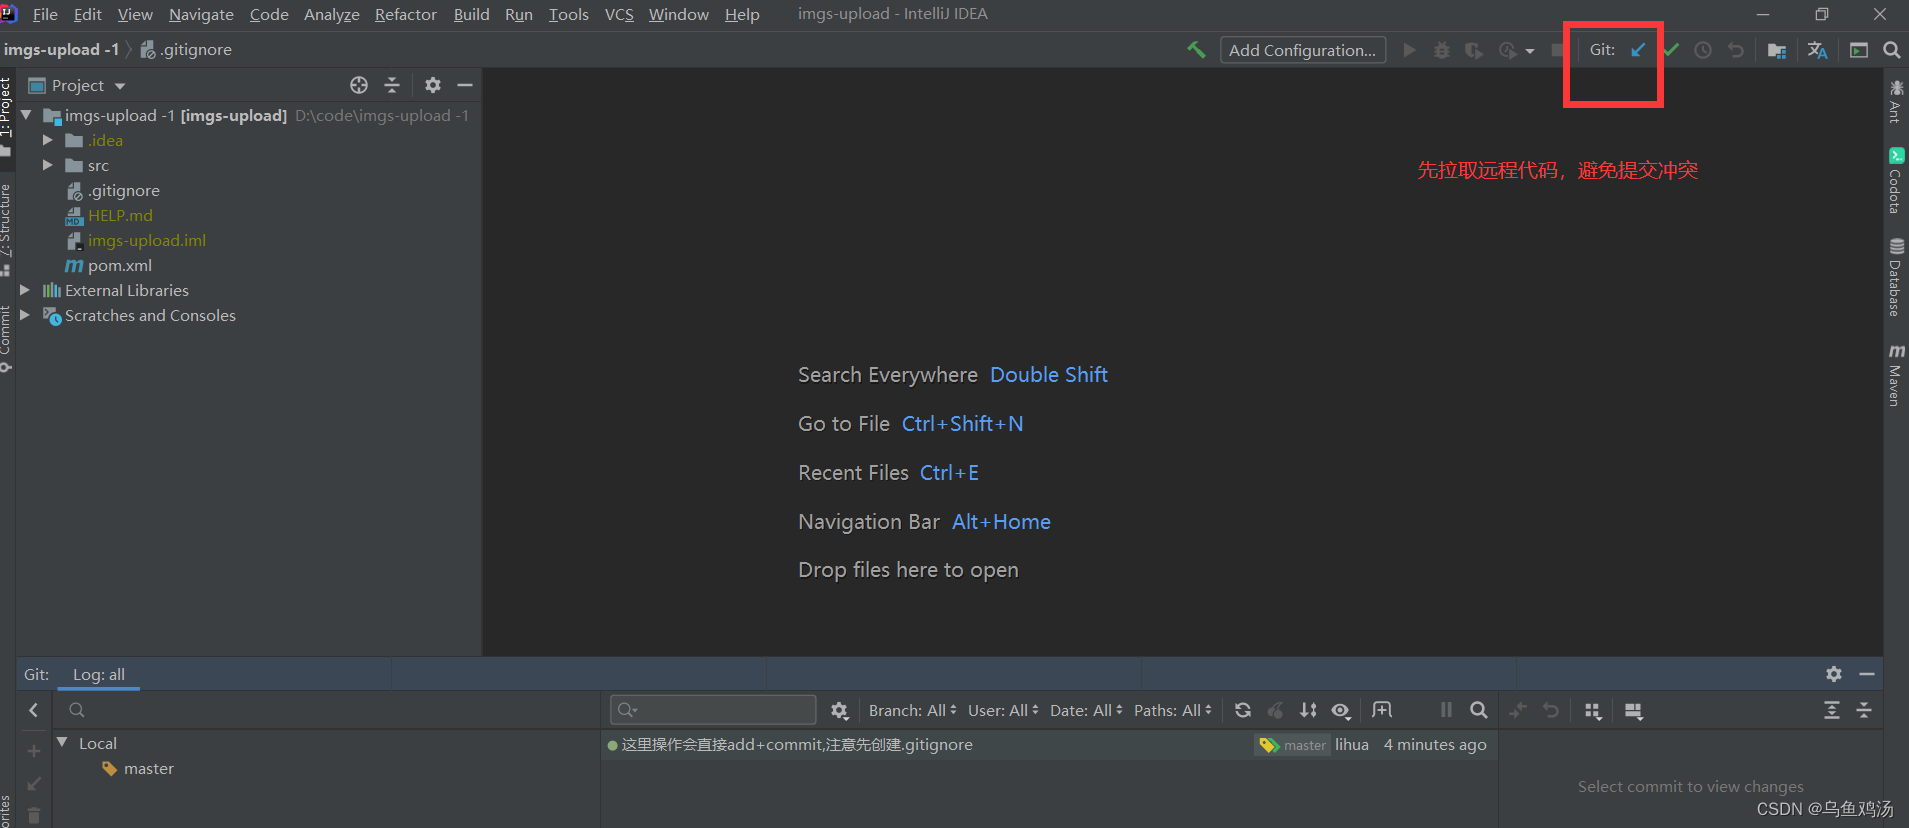Open Git tool window settings gear
Viewport: 1909px width, 828px height.
[x=1834, y=674]
